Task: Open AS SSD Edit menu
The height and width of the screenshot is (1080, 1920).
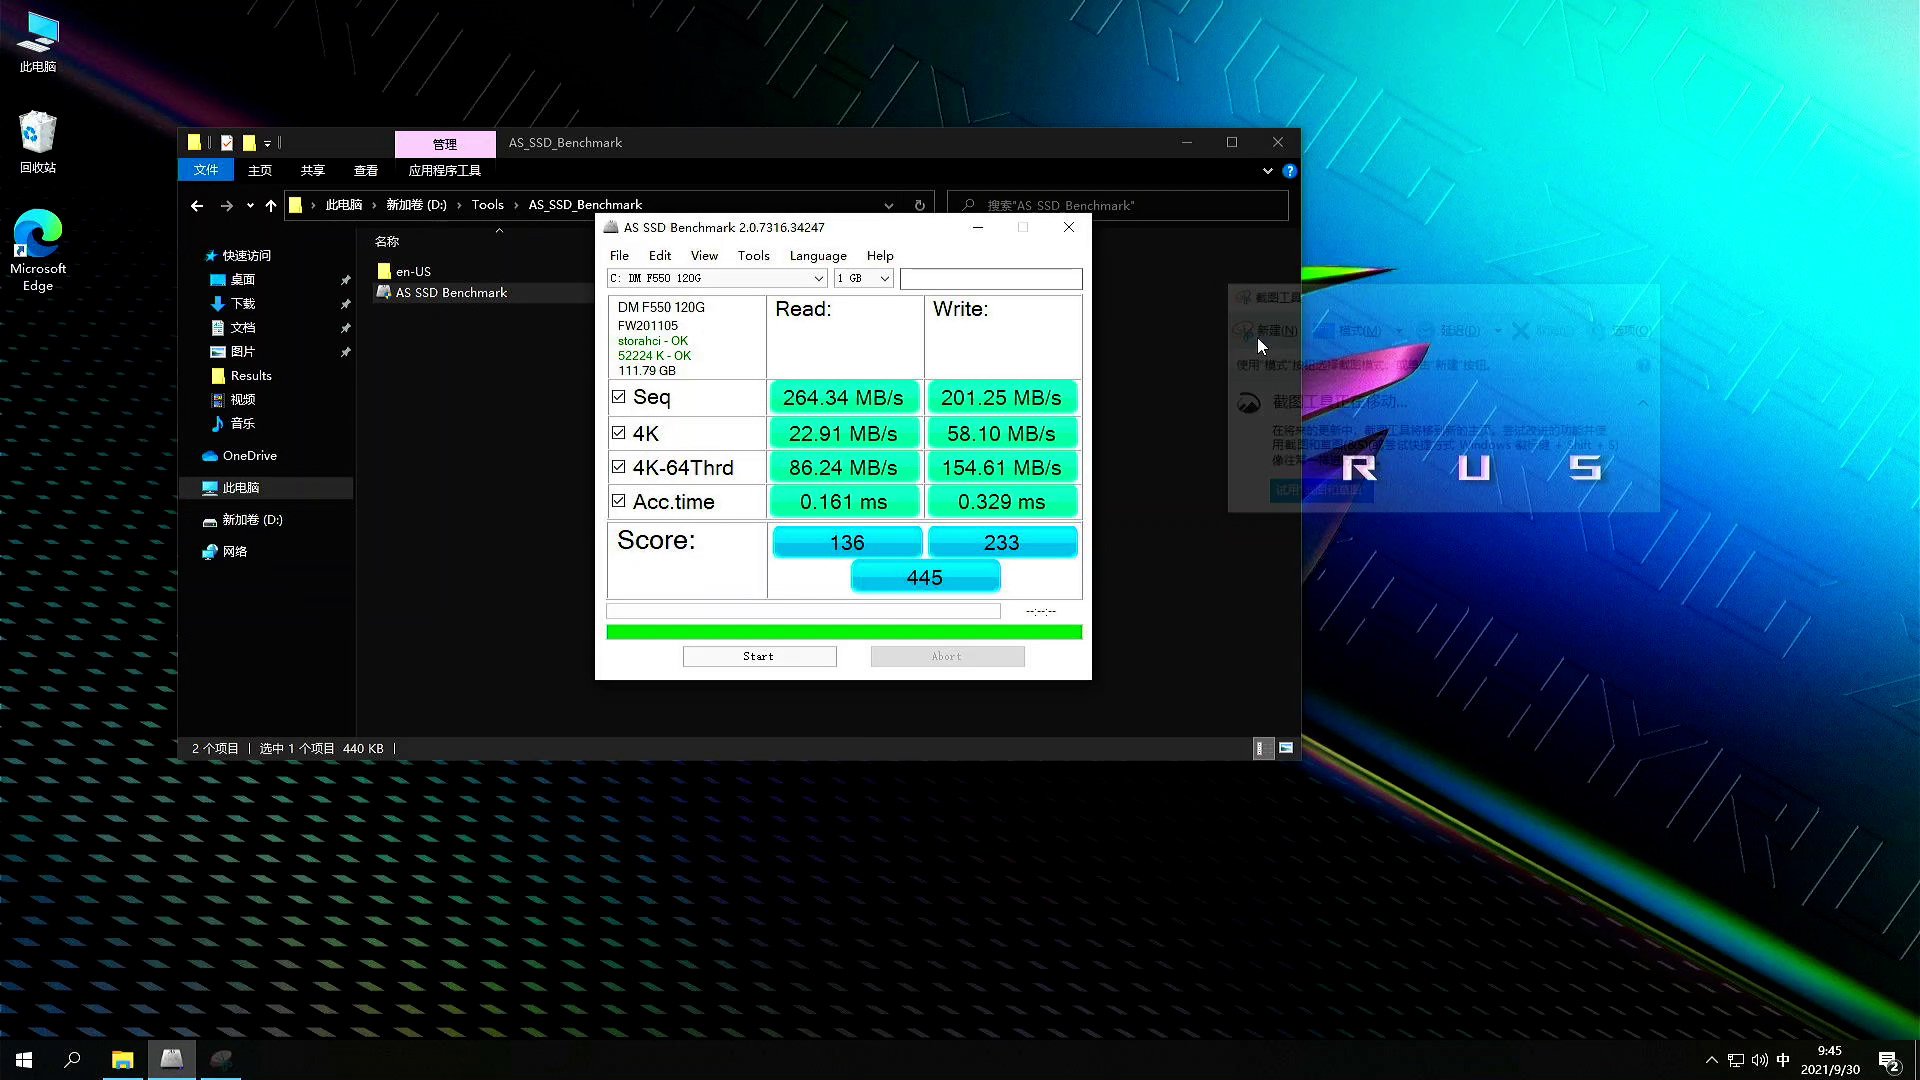Action: click(660, 256)
